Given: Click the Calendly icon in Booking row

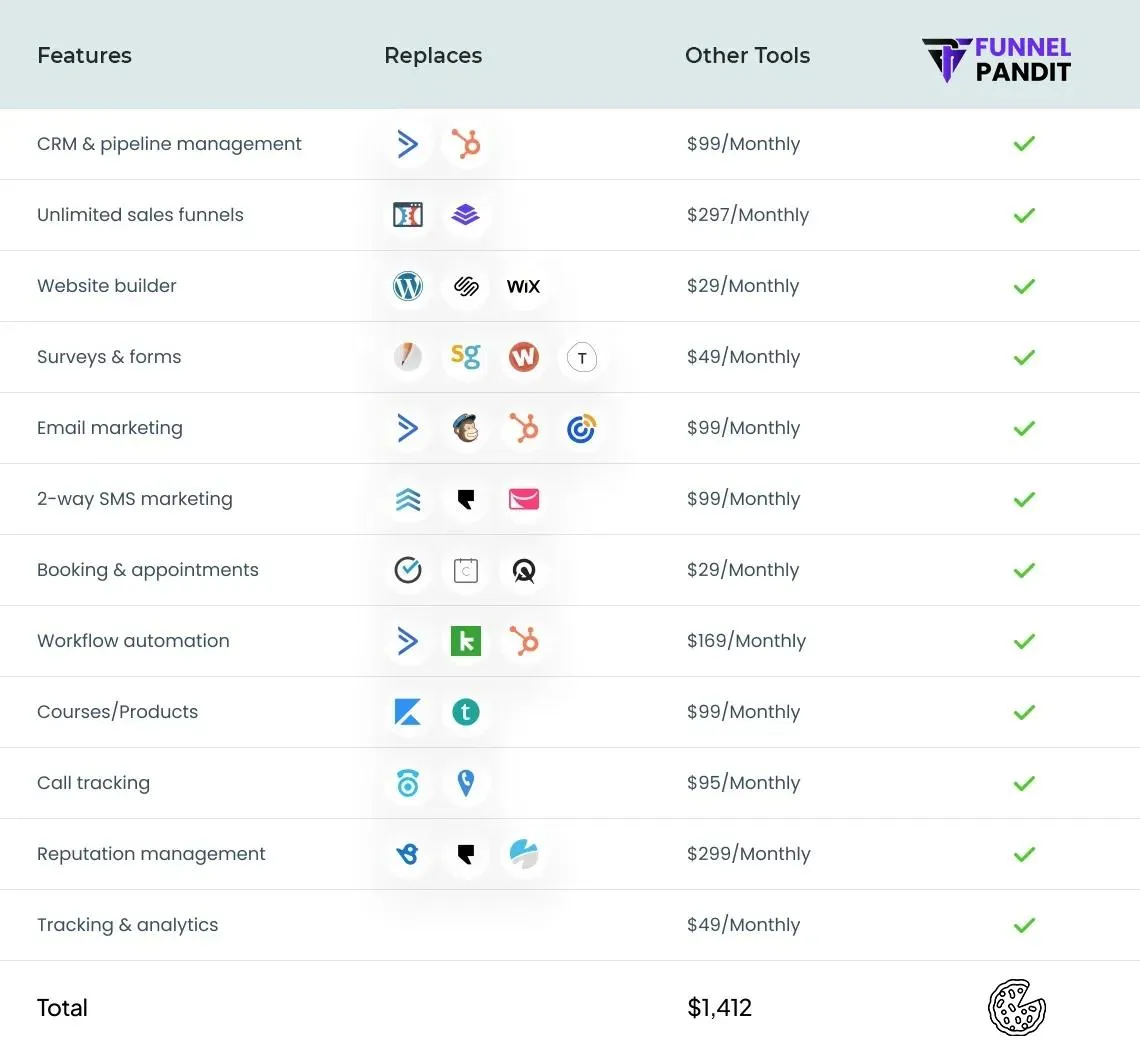Looking at the screenshot, I should coord(408,570).
